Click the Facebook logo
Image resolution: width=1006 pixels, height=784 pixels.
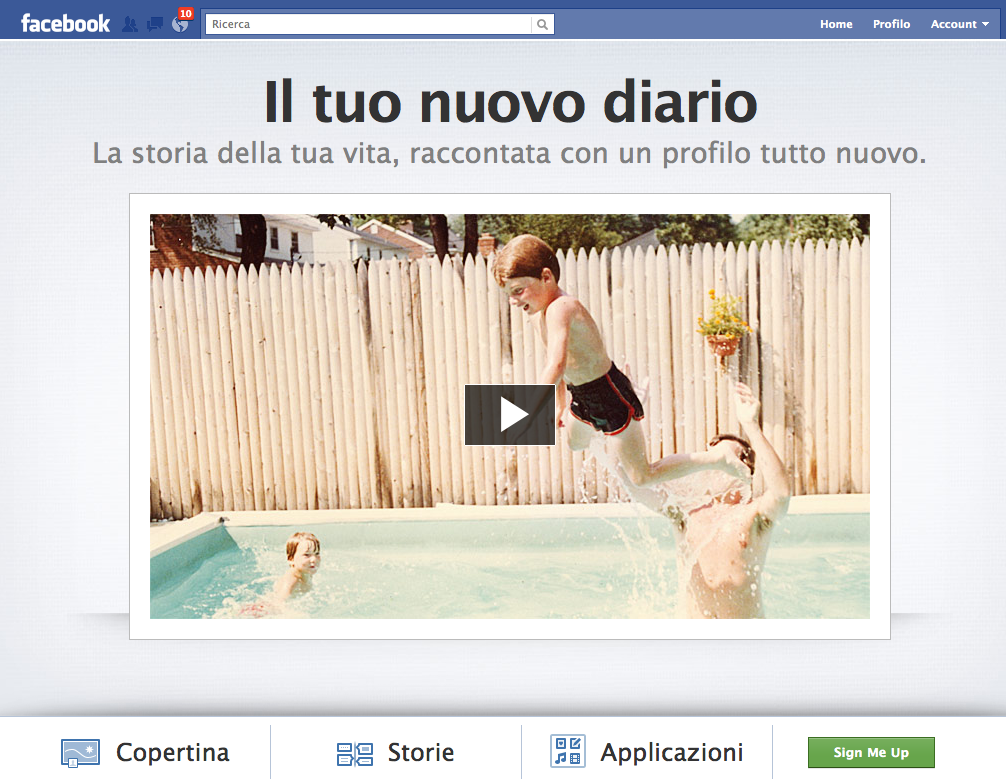tap(65, 24)
